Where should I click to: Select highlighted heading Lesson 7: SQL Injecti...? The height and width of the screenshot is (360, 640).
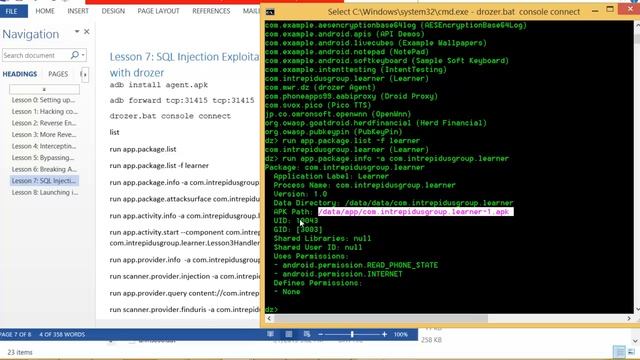point(44,180)
